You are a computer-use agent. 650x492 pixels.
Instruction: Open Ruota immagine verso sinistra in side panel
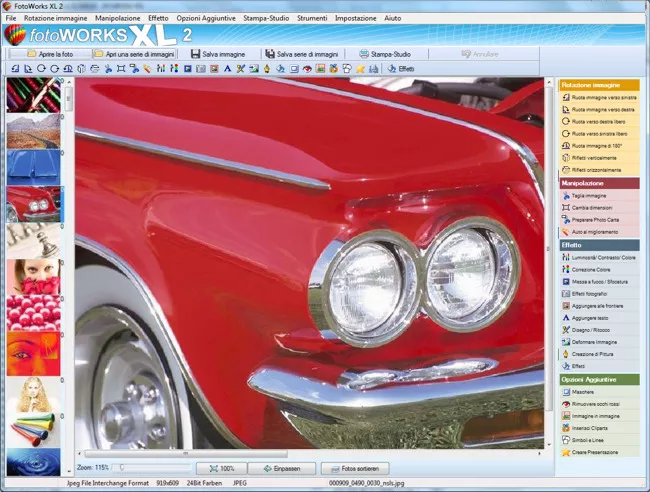tap(599, 97)
